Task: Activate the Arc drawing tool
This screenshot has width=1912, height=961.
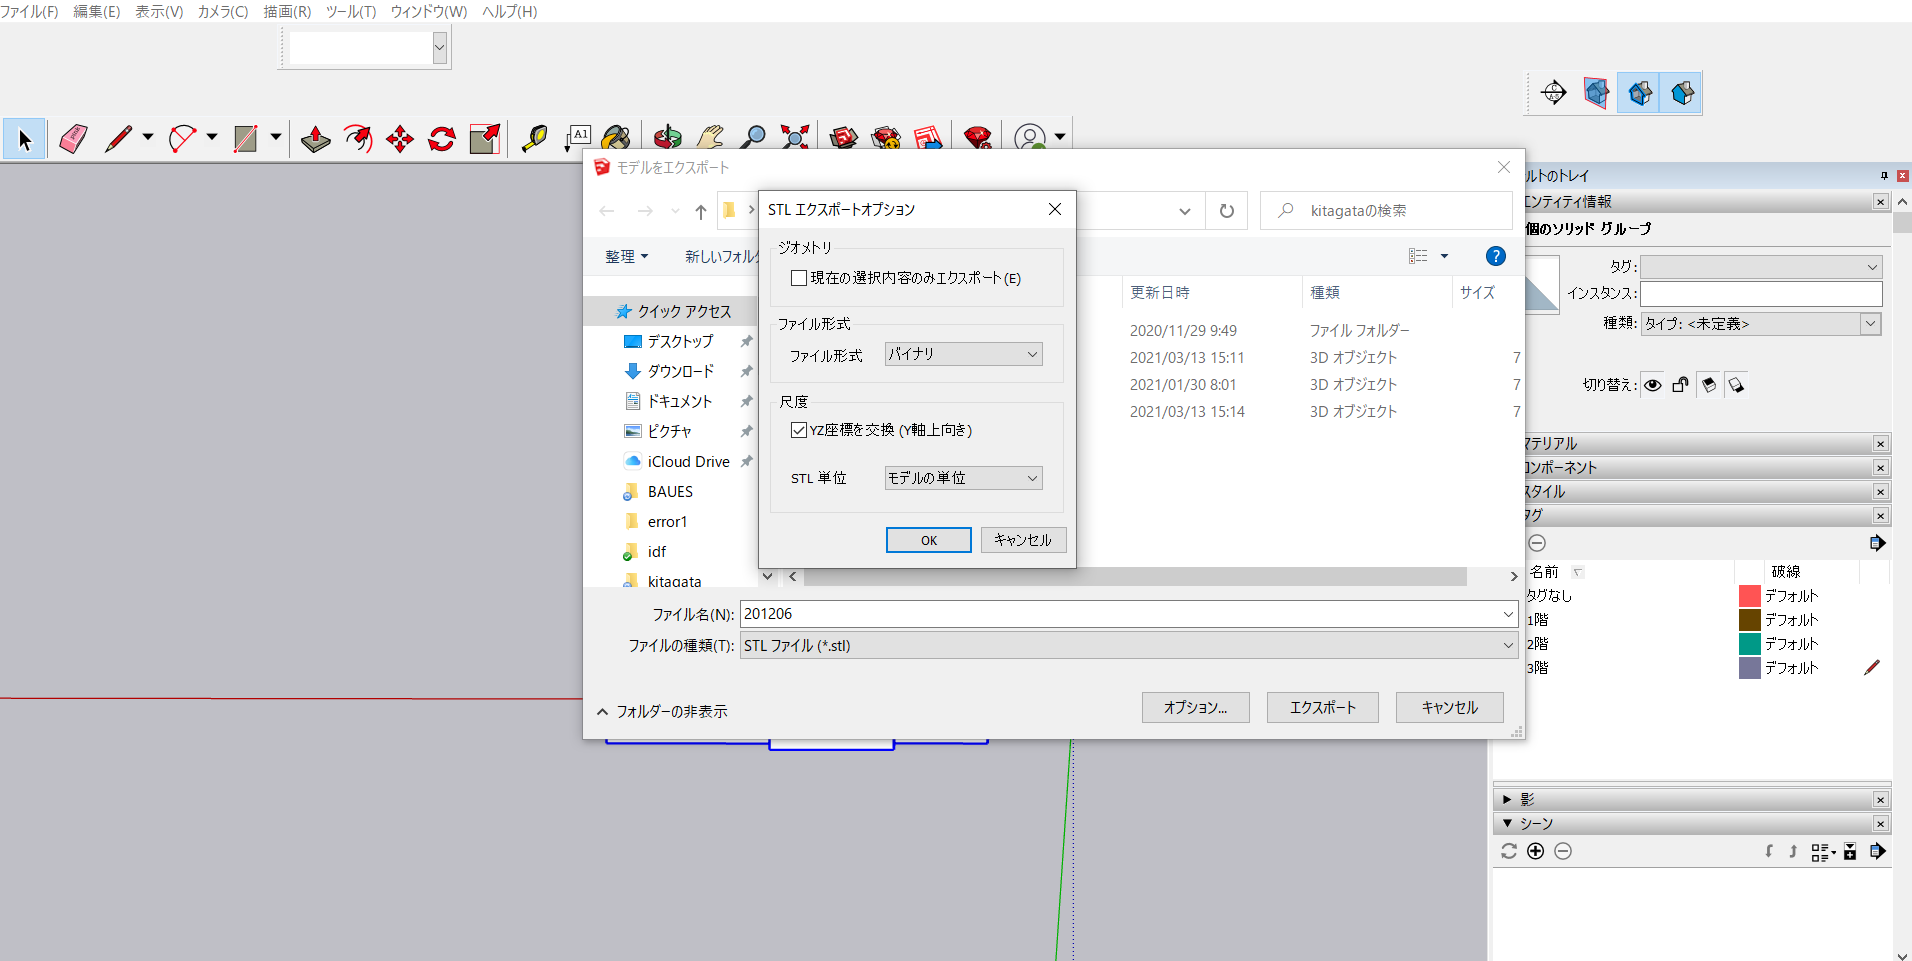Action: (182, 139)
